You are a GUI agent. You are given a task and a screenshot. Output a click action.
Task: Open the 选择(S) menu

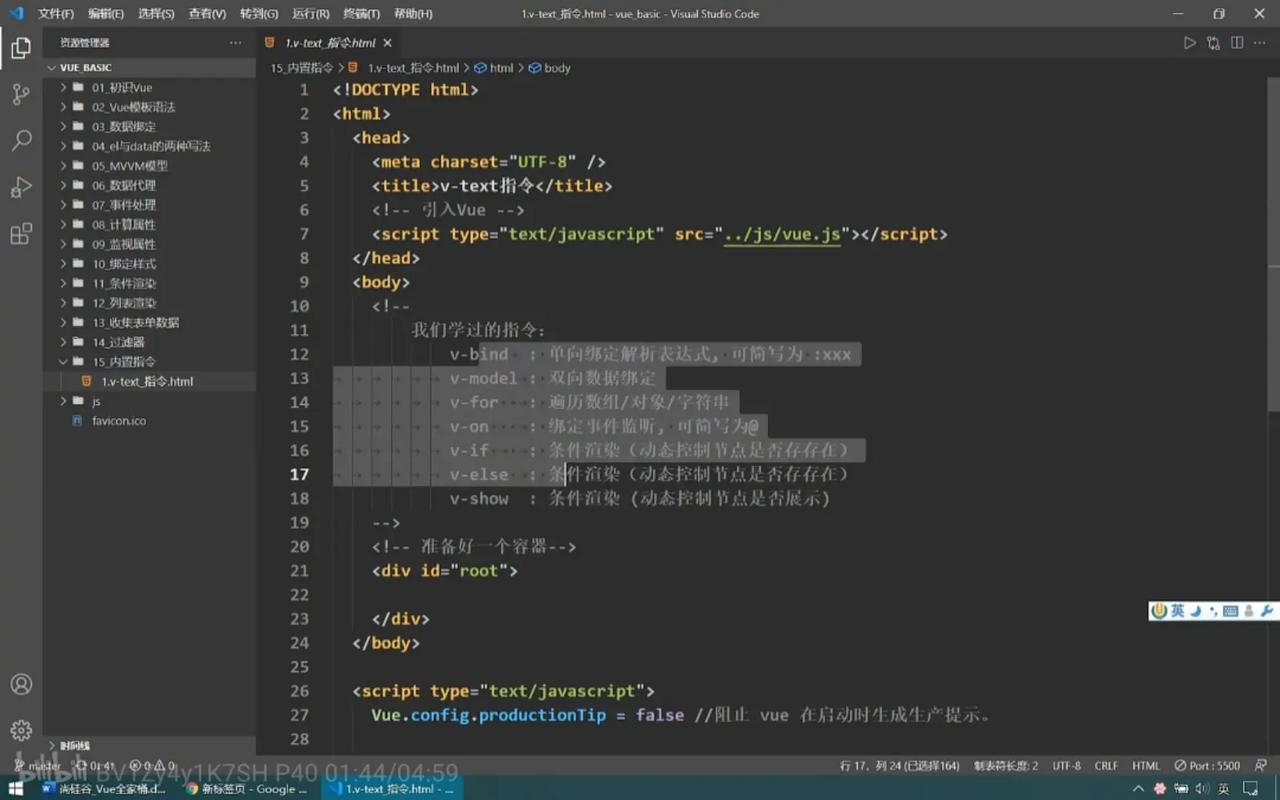(x=156, y=14)
